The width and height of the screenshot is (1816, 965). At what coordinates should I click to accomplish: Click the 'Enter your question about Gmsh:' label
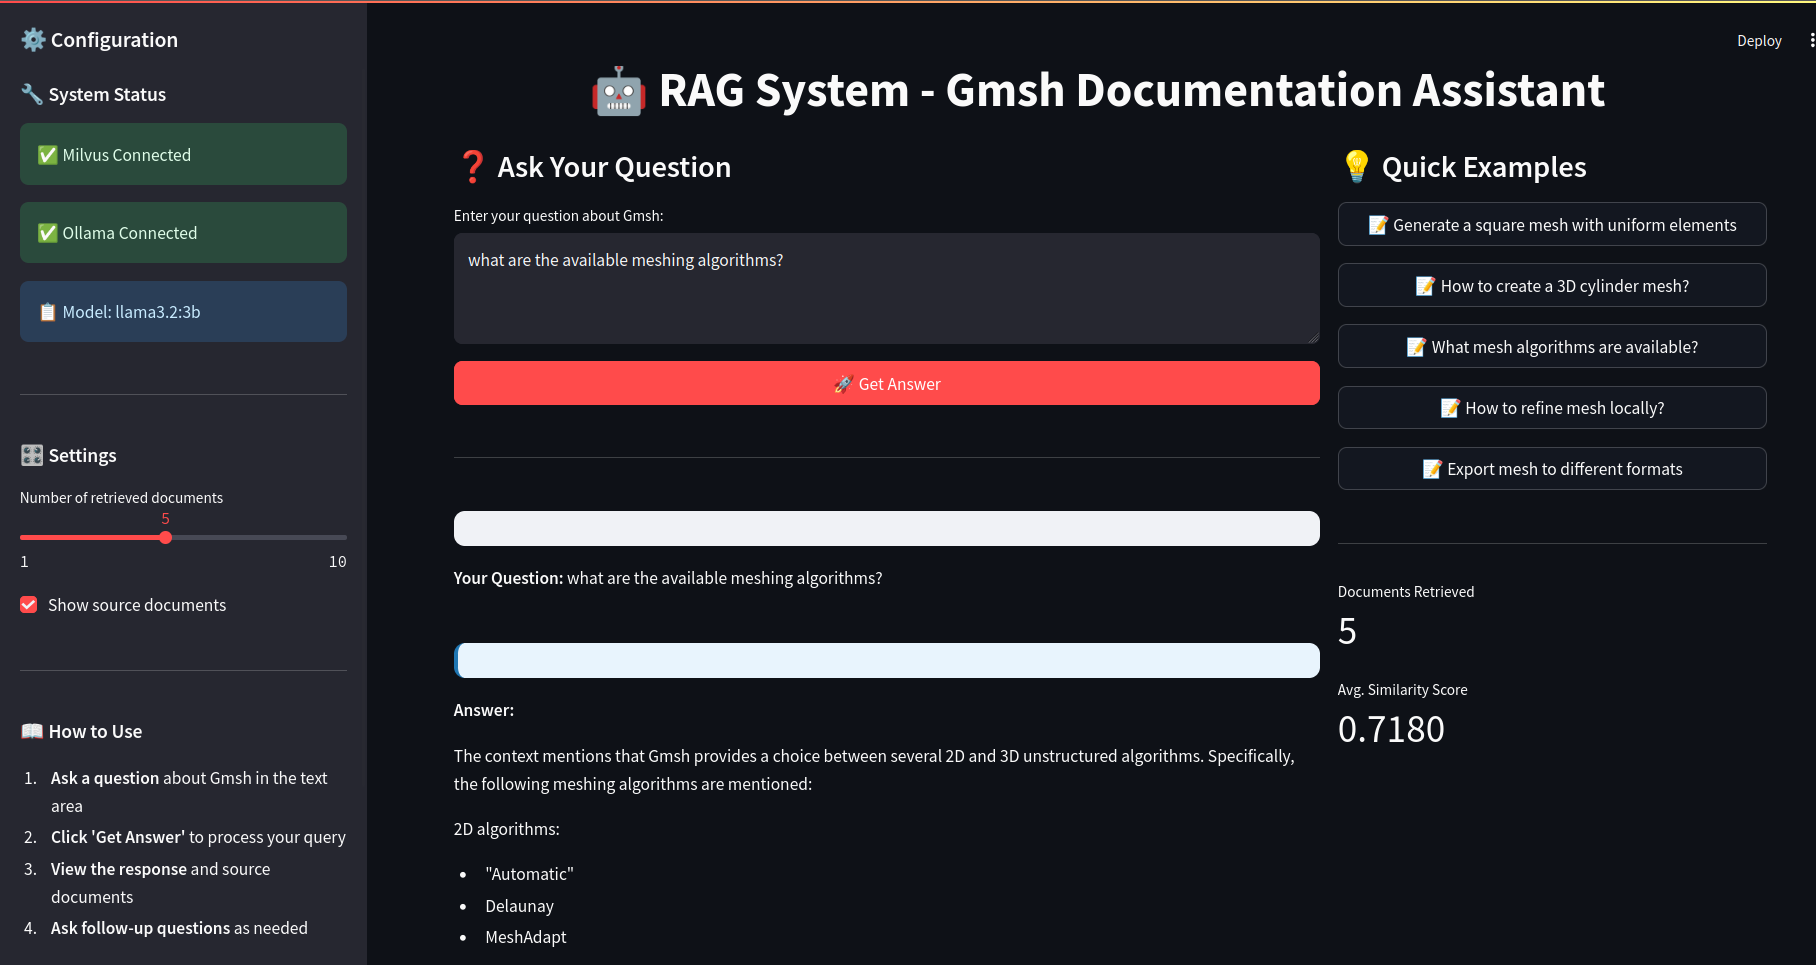click(558, 216)
